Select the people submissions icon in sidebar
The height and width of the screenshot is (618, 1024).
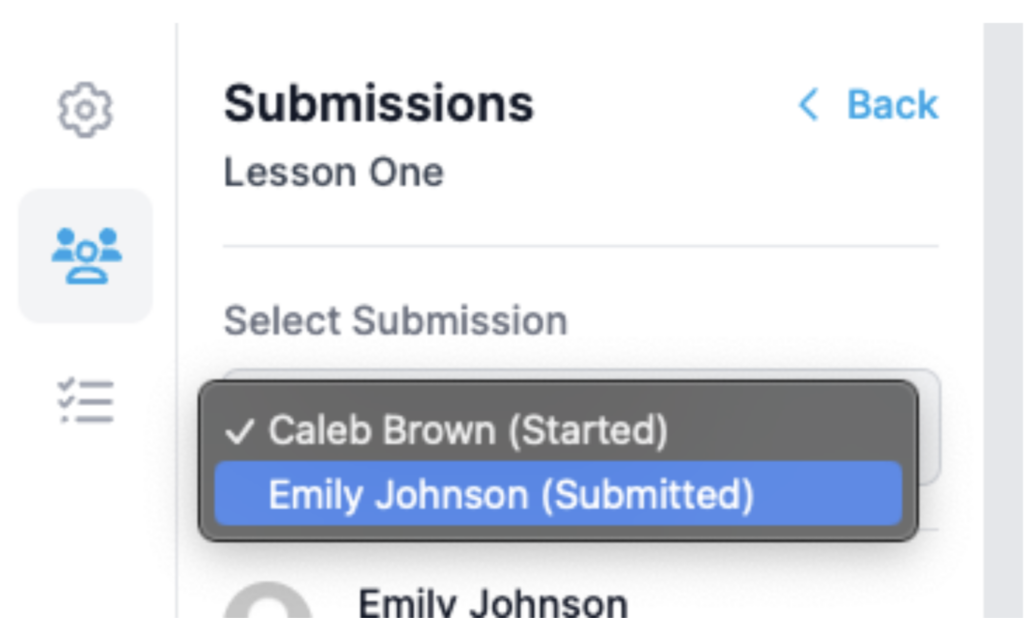[86, 255]
